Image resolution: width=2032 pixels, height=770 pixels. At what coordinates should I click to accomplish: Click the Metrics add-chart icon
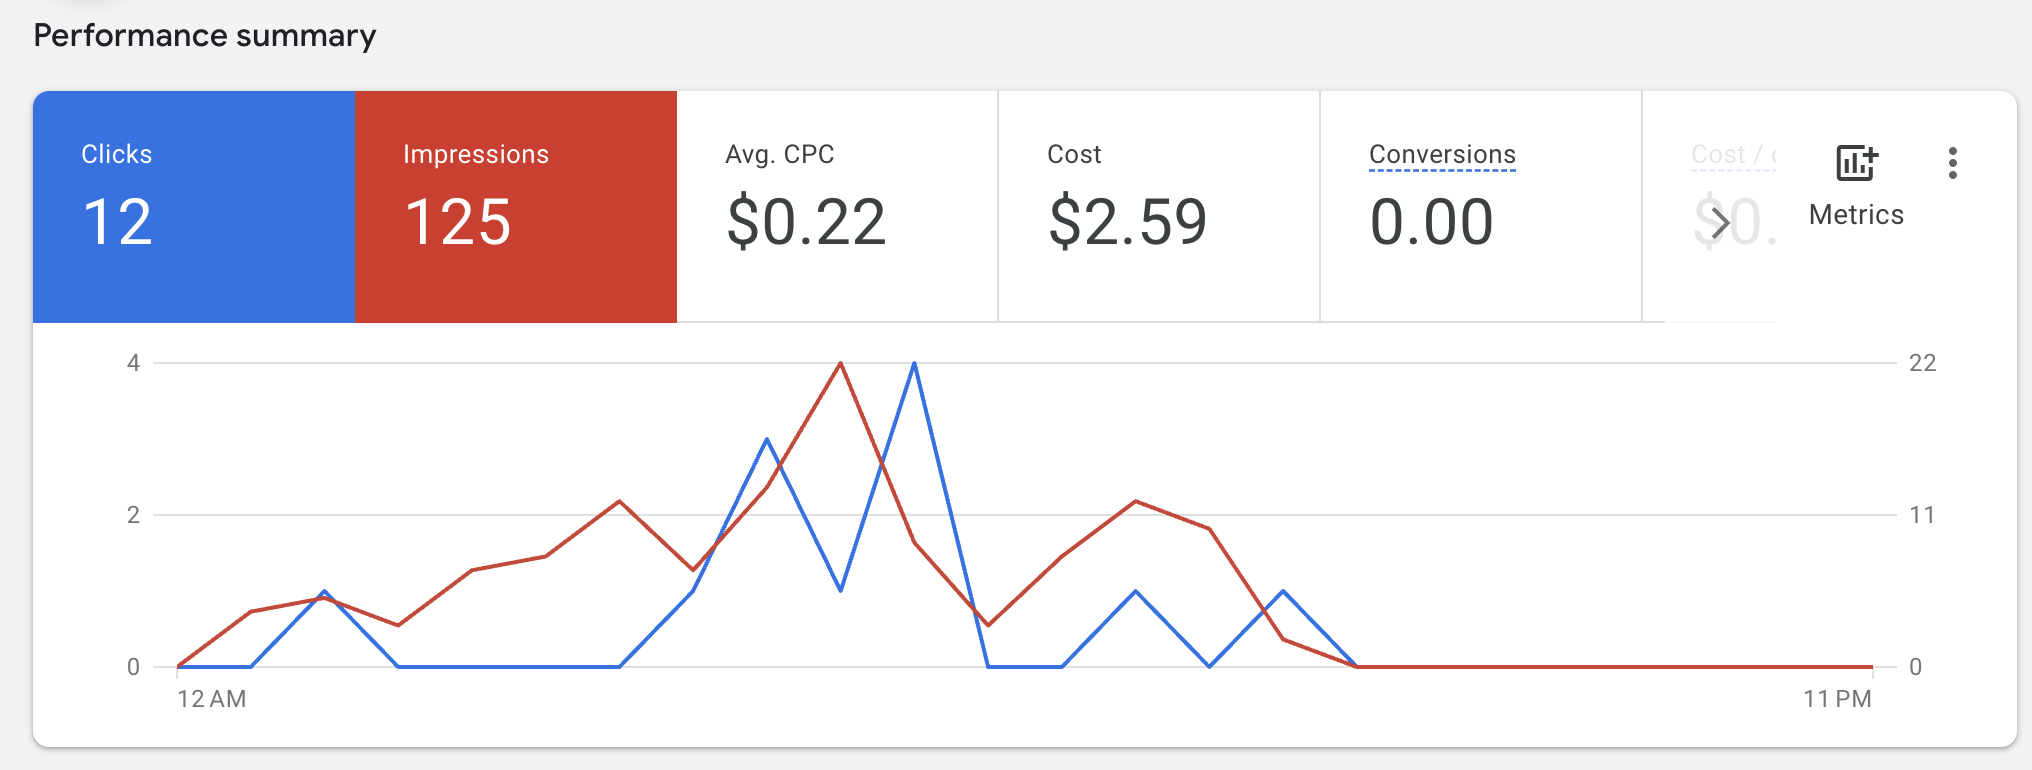1856,163
